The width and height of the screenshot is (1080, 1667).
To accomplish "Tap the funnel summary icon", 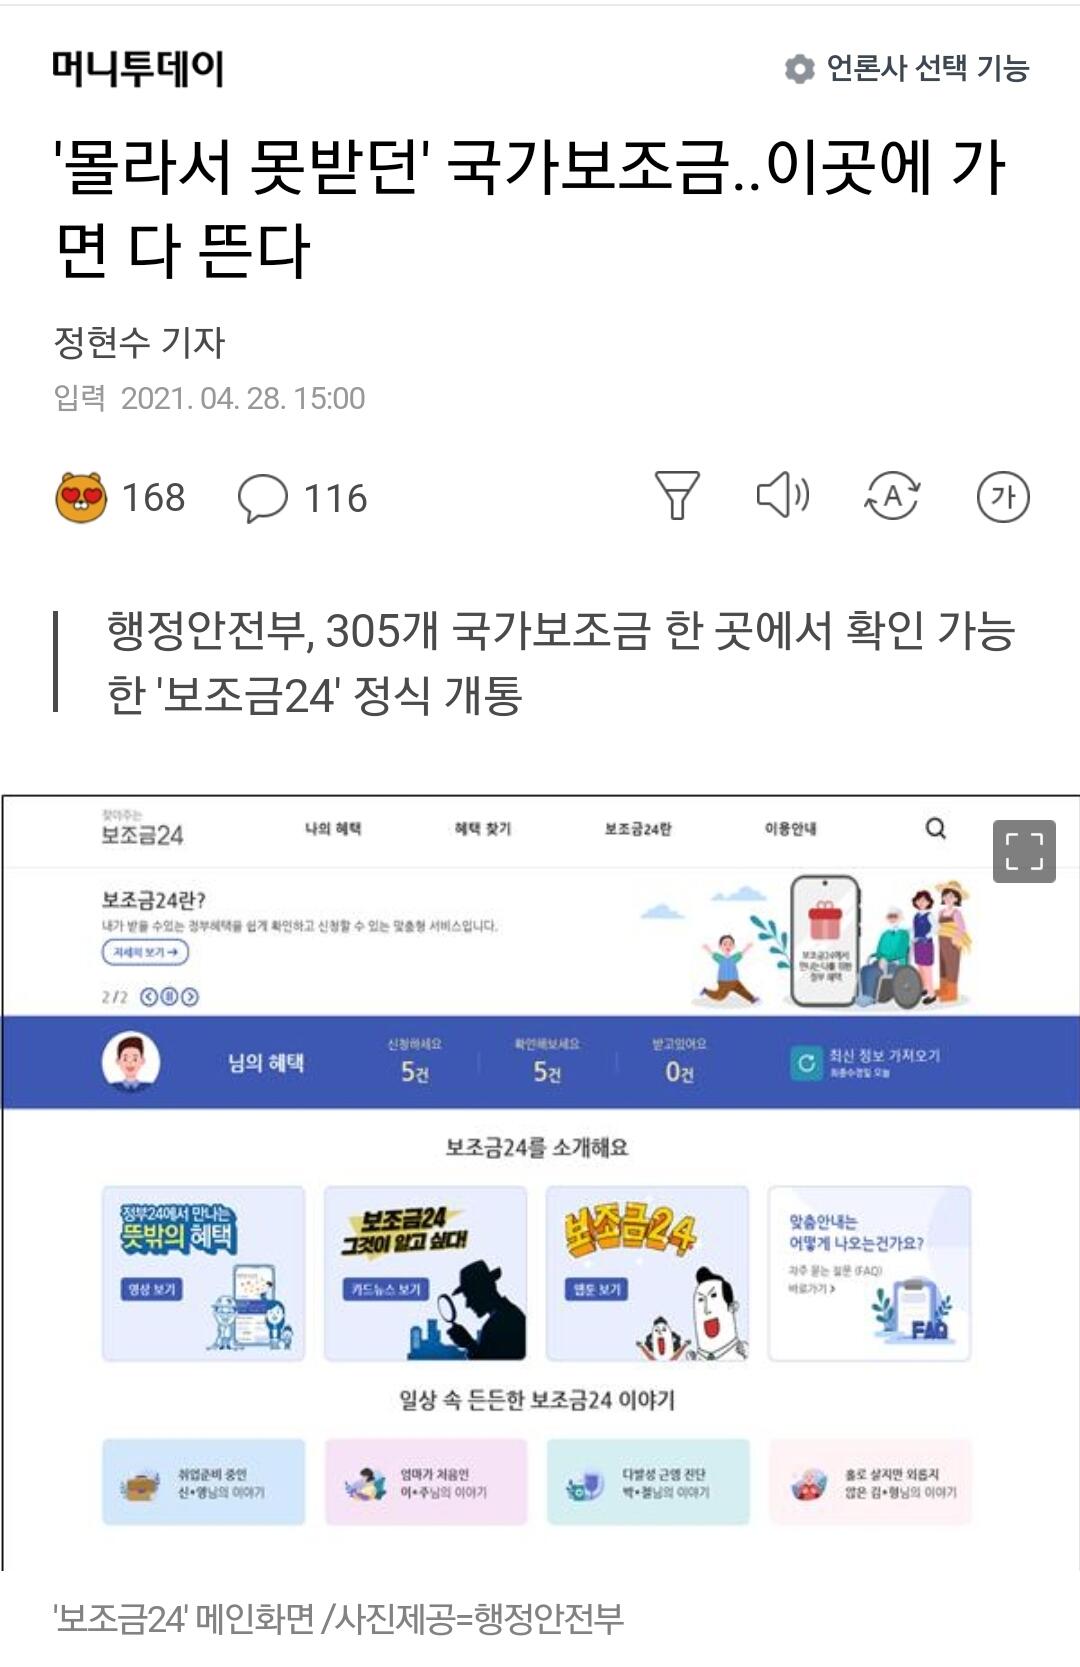I will pyautogui.click(x=677, y=496).
